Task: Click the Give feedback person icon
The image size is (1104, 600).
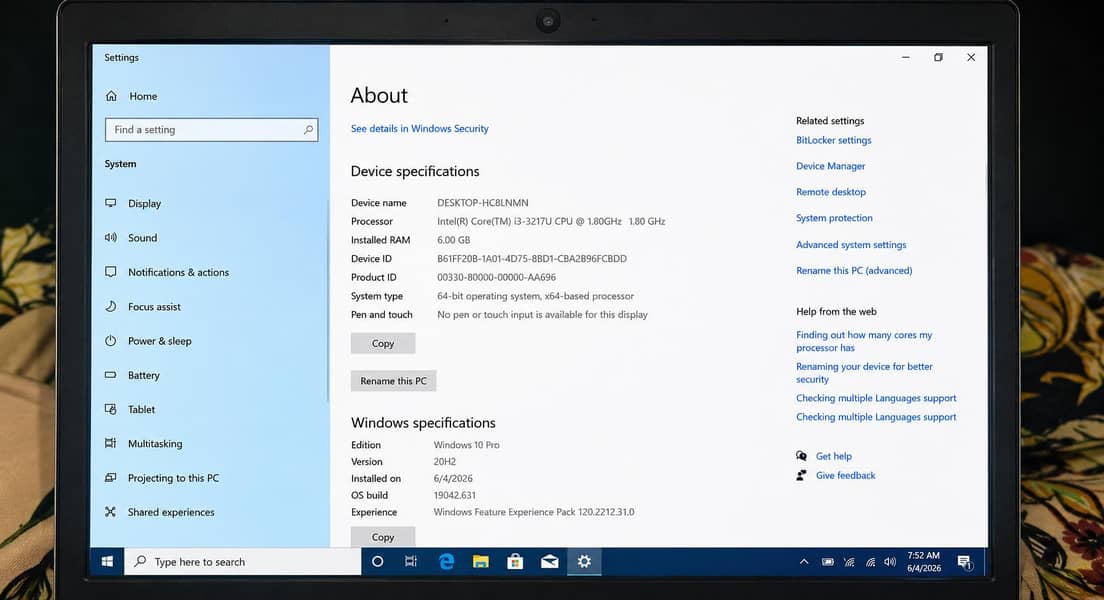Action: (801, 475)
